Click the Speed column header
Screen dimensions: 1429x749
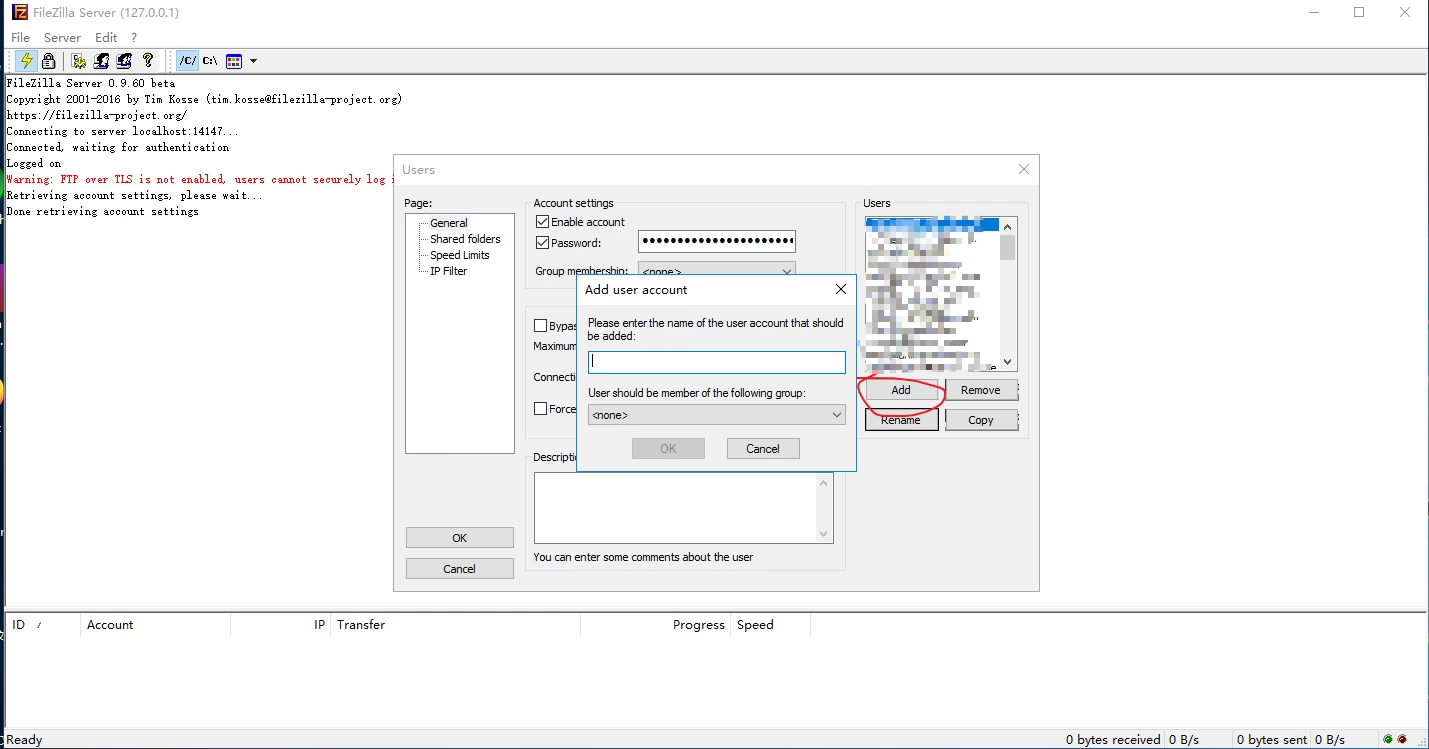point(770,625)
